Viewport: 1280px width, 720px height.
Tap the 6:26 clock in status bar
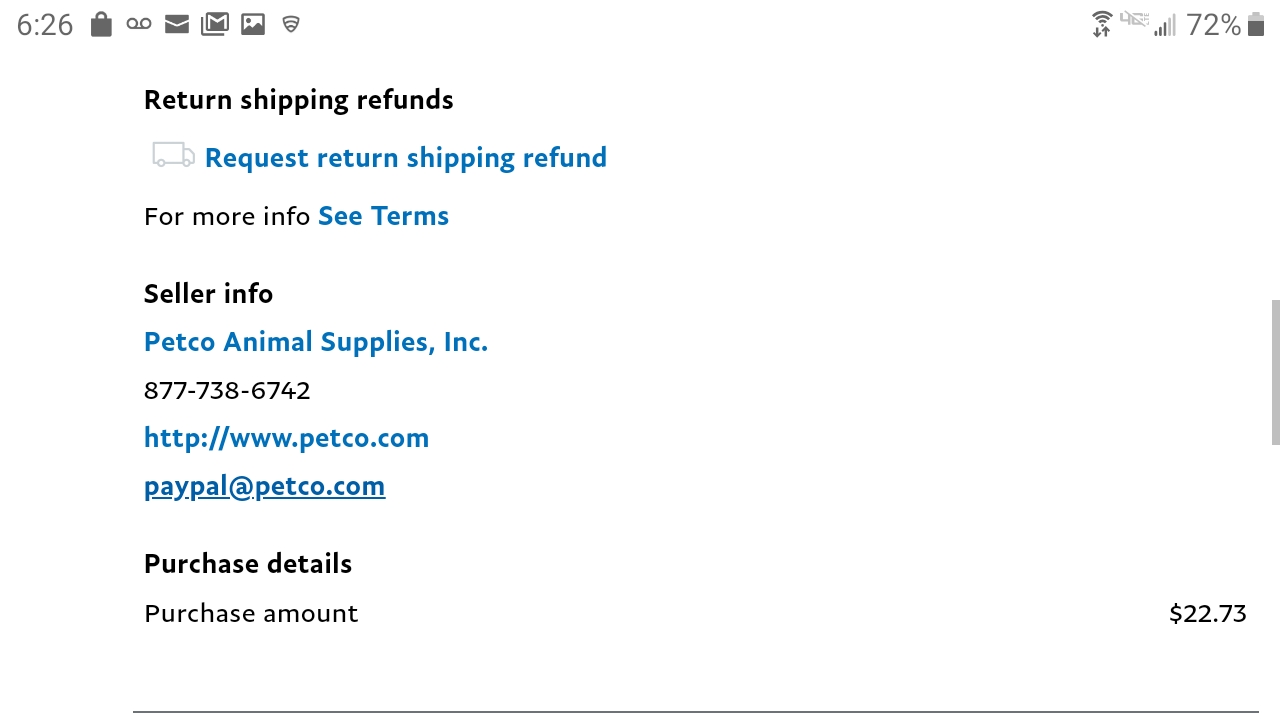click(45, 25)
